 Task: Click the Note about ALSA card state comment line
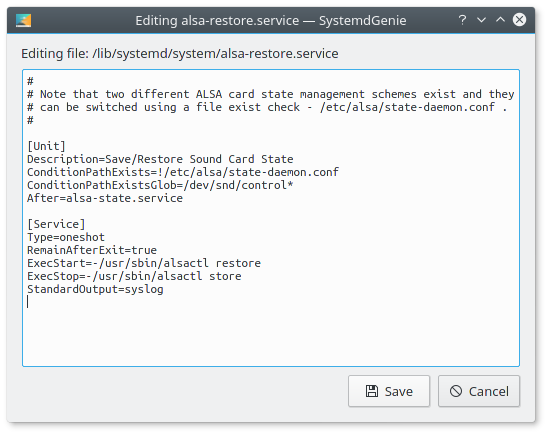pos(271,94)
